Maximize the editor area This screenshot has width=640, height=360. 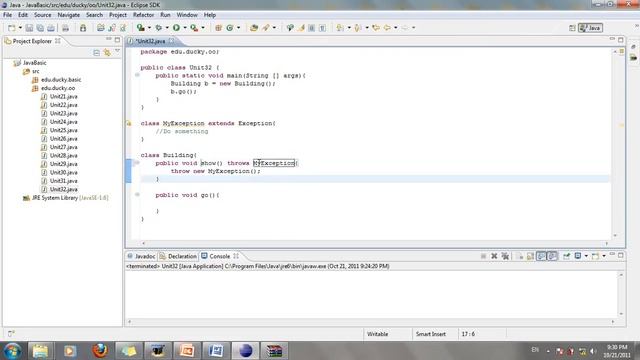pyautogui.click(x=620, y=40)
